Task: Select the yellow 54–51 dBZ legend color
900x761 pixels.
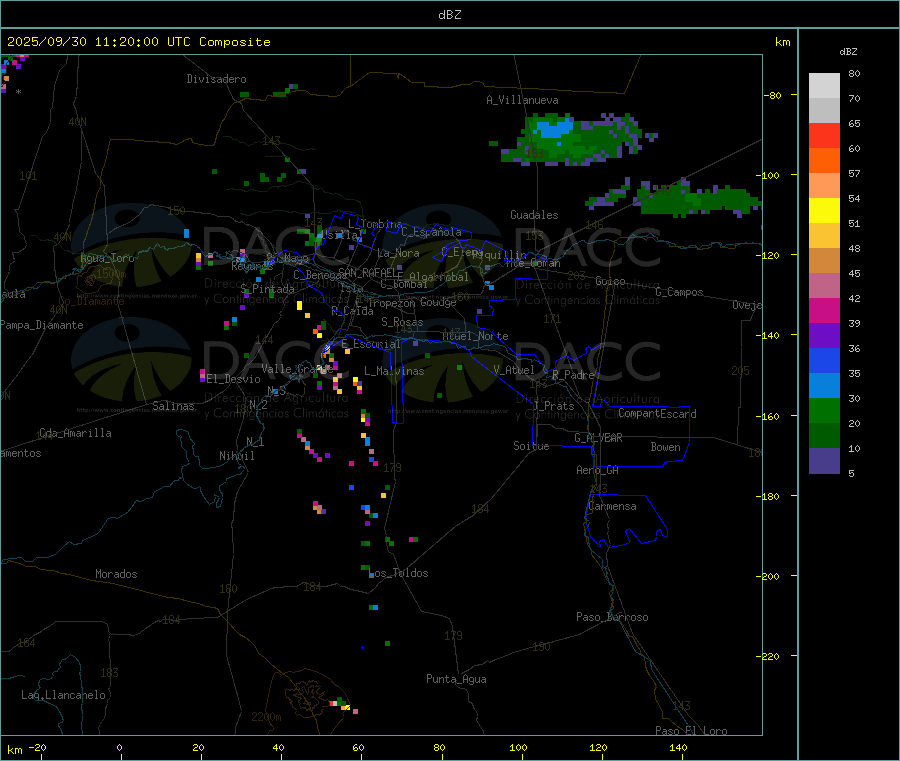Action: 824,211
